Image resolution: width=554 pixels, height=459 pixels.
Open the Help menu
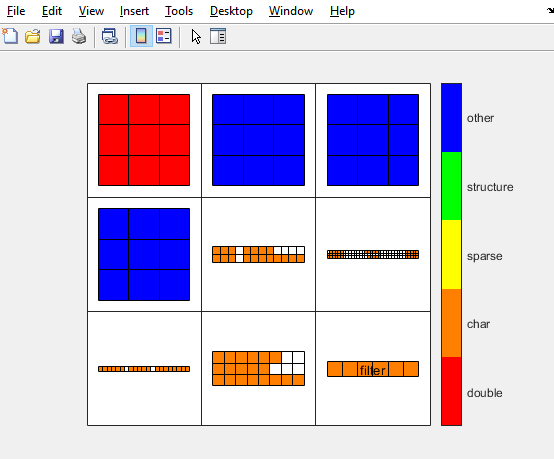(x=342, y=11)
